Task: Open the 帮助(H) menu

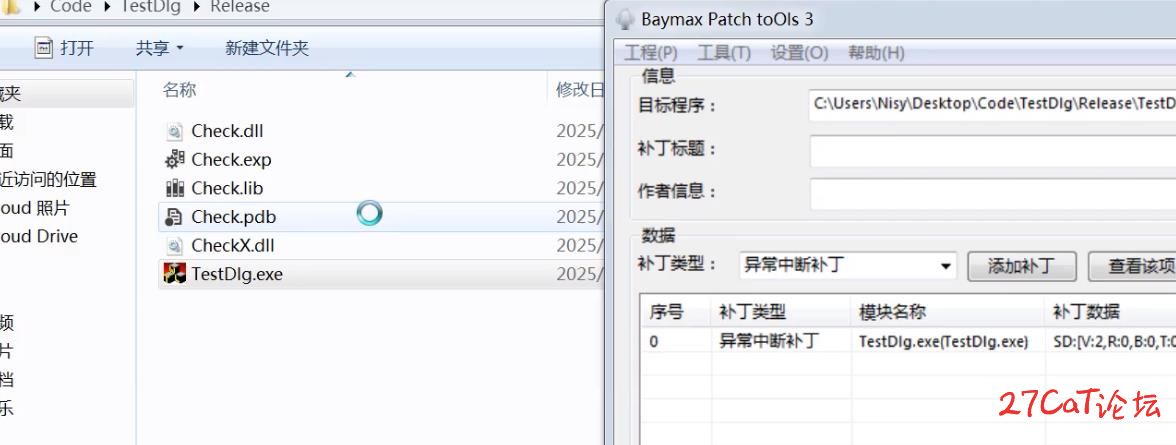Action: click(876, 53)
